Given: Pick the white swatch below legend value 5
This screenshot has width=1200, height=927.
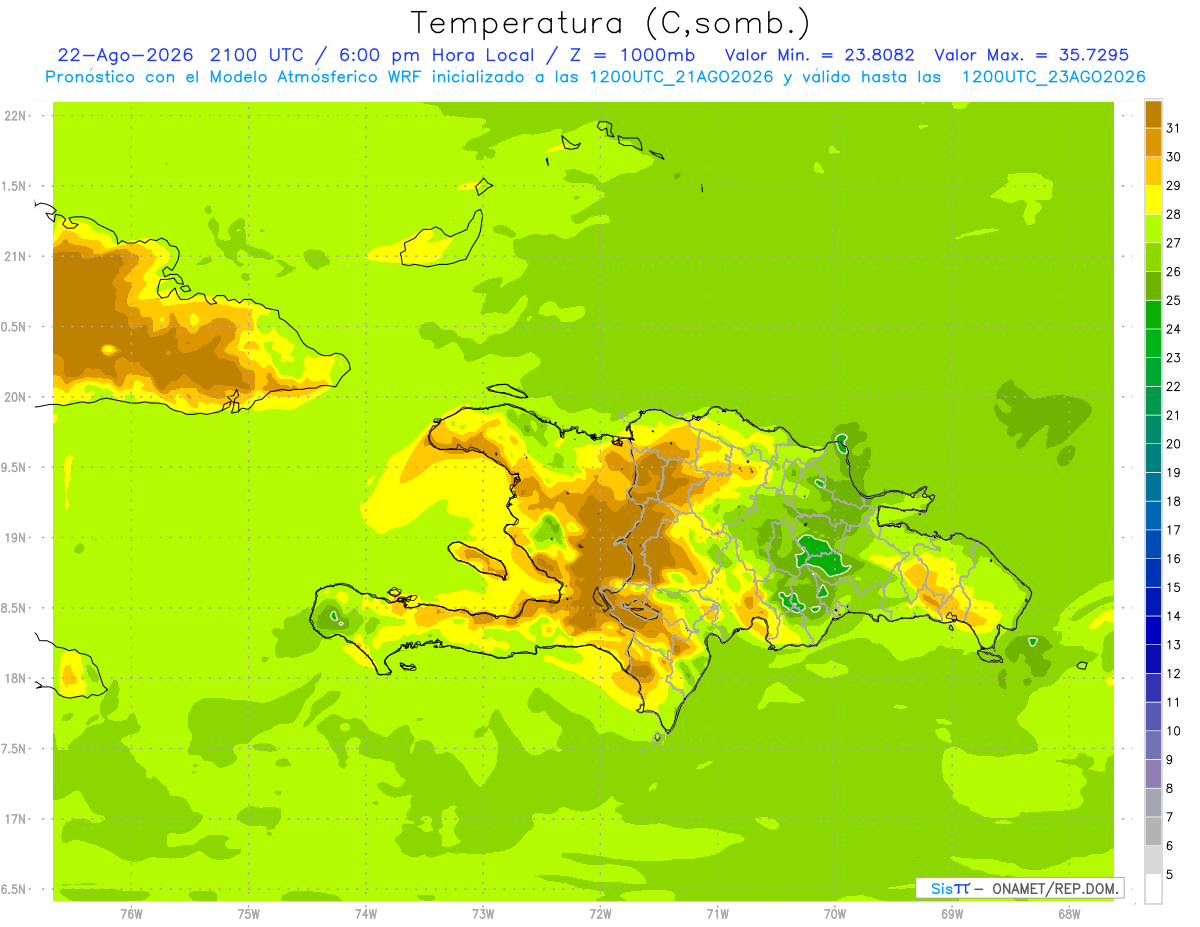Looking at the screenshot, I should tap(1153, 889).
